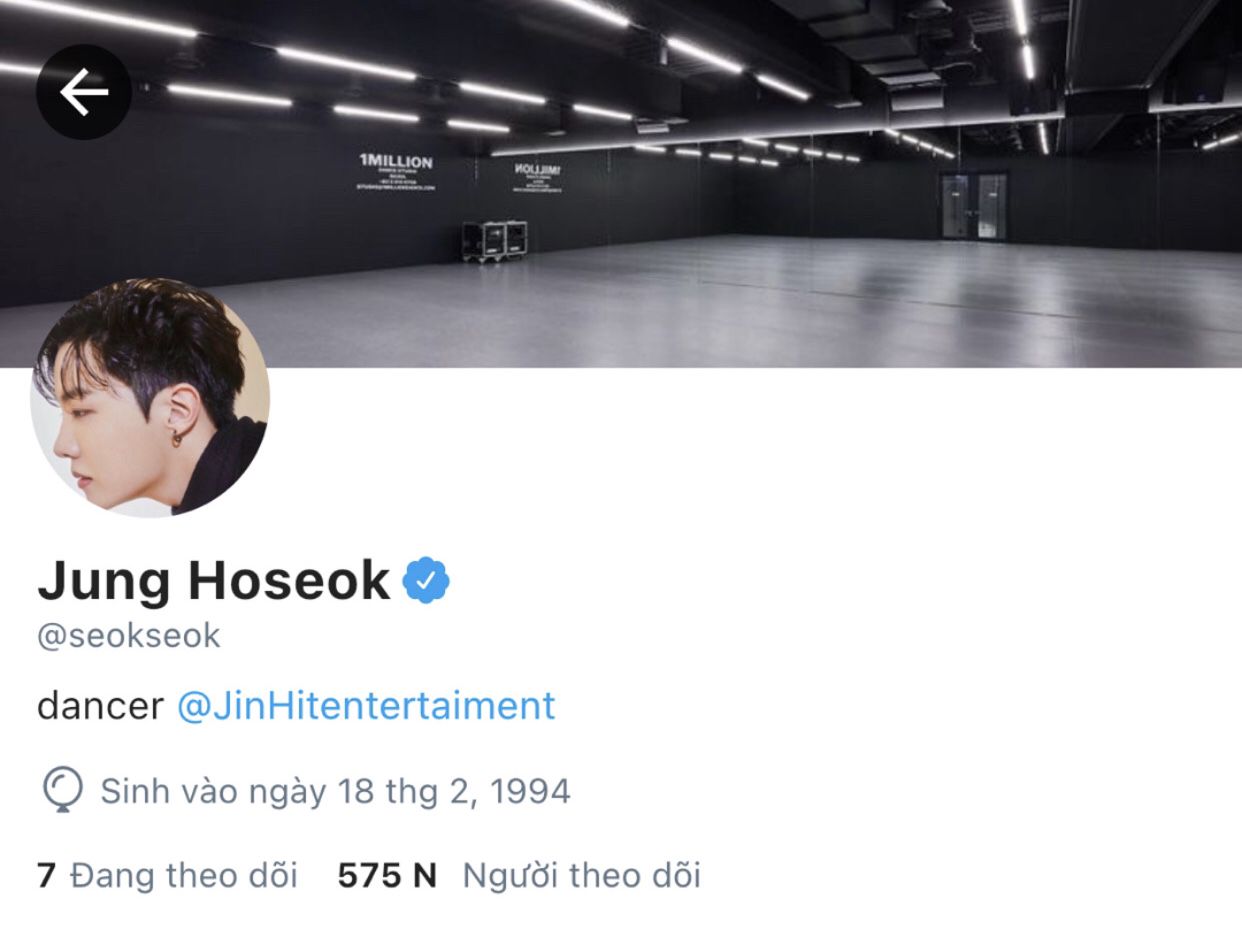
Task: Click the studio door in the banner
Action: click(974, 205)
